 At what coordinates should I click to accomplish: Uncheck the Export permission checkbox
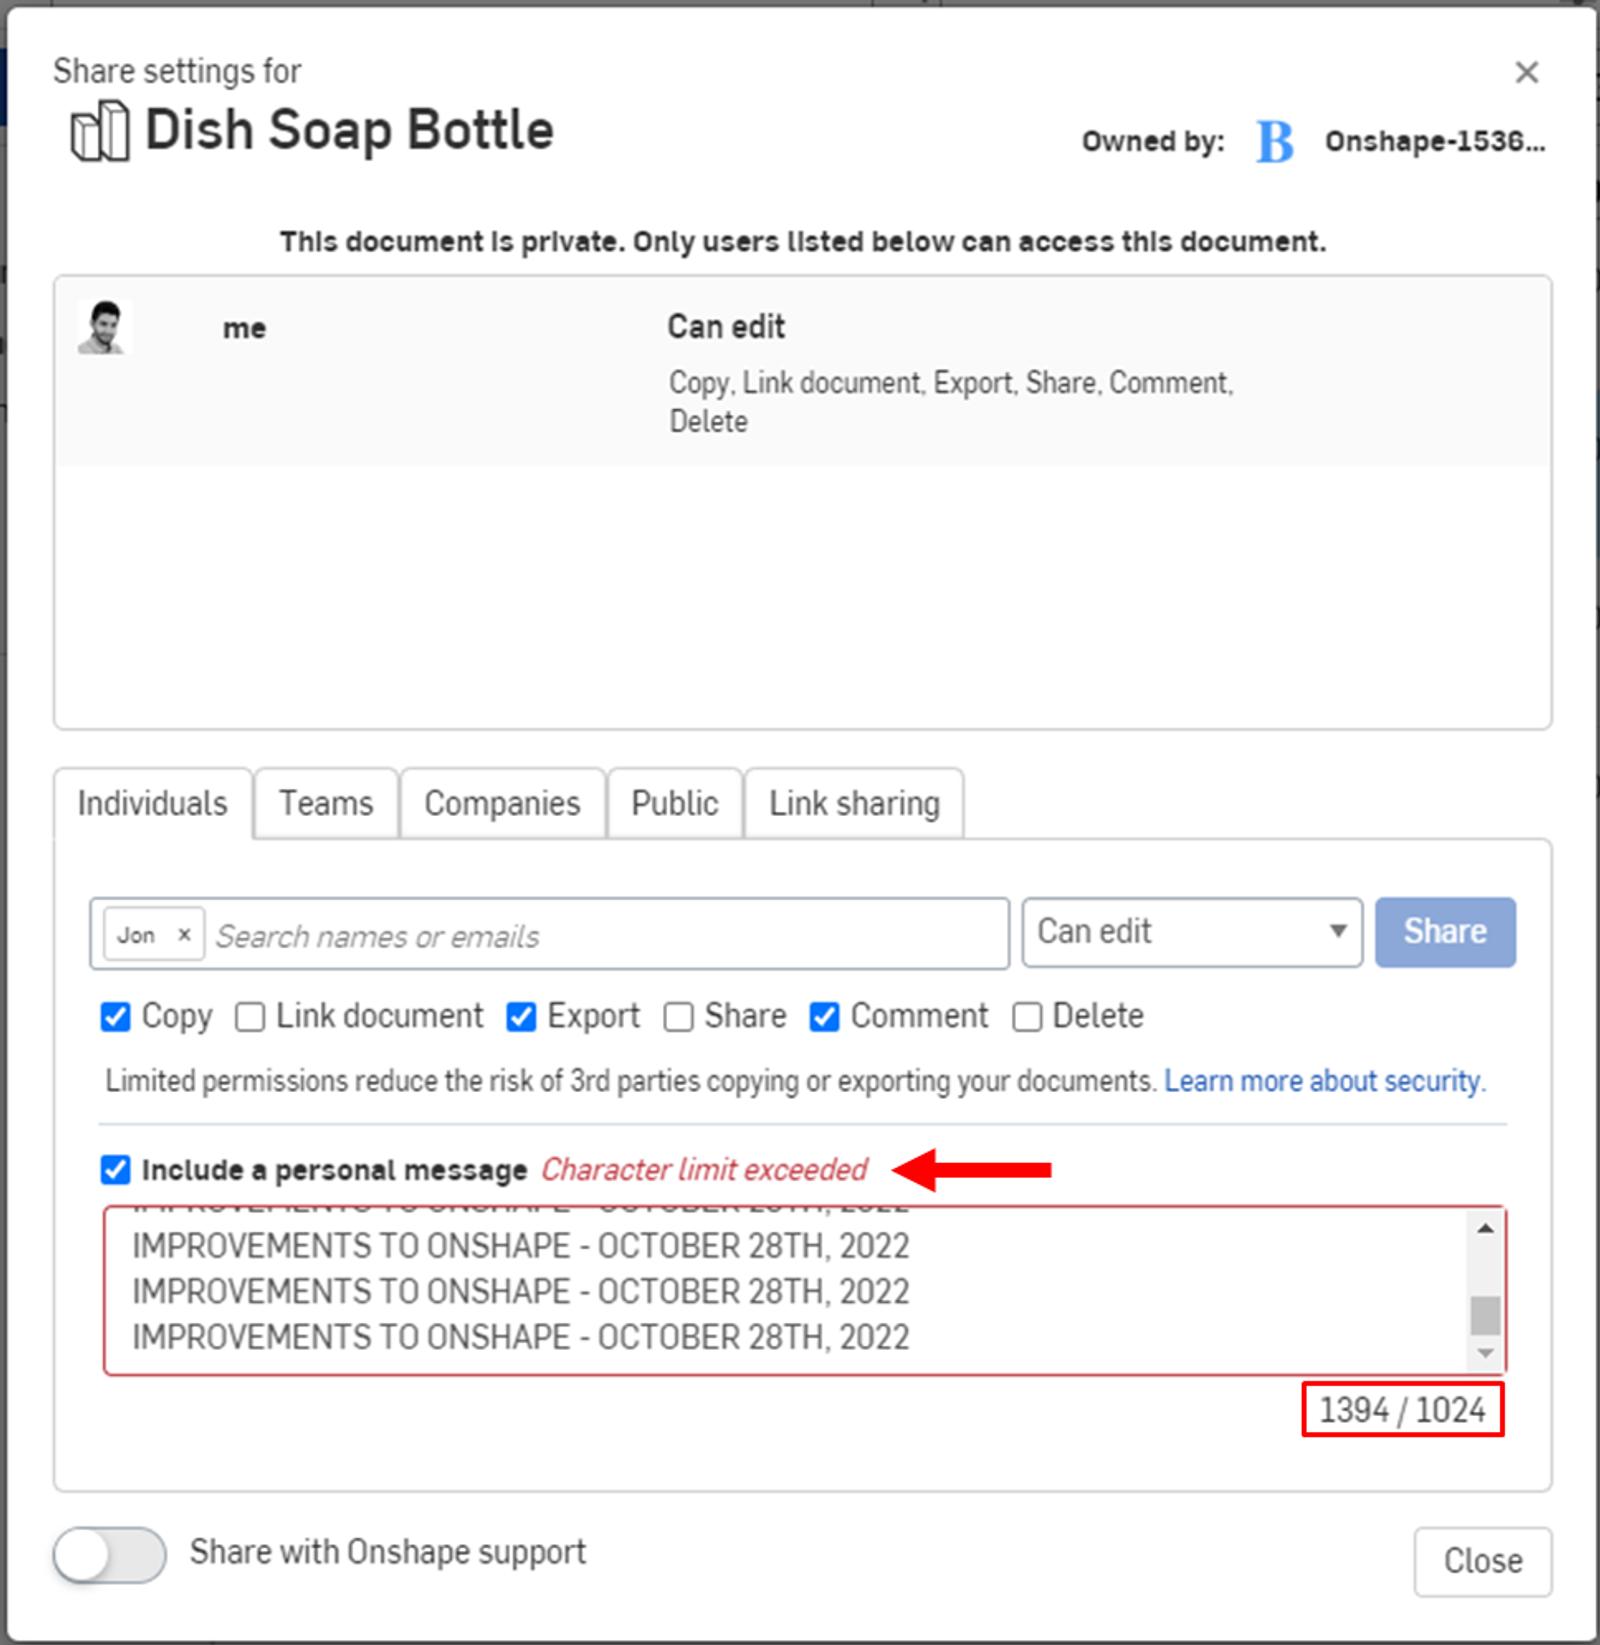click(521, 1017)
